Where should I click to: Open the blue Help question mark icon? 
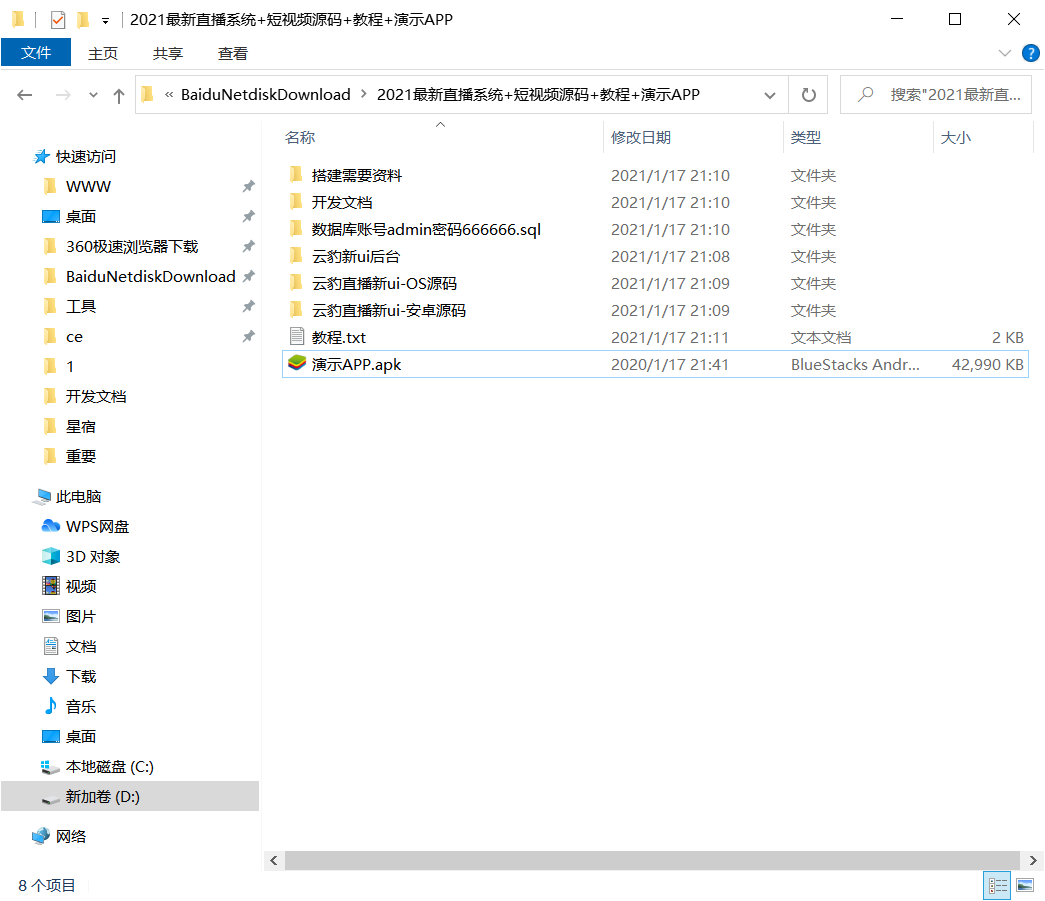tap(1031, 53)
